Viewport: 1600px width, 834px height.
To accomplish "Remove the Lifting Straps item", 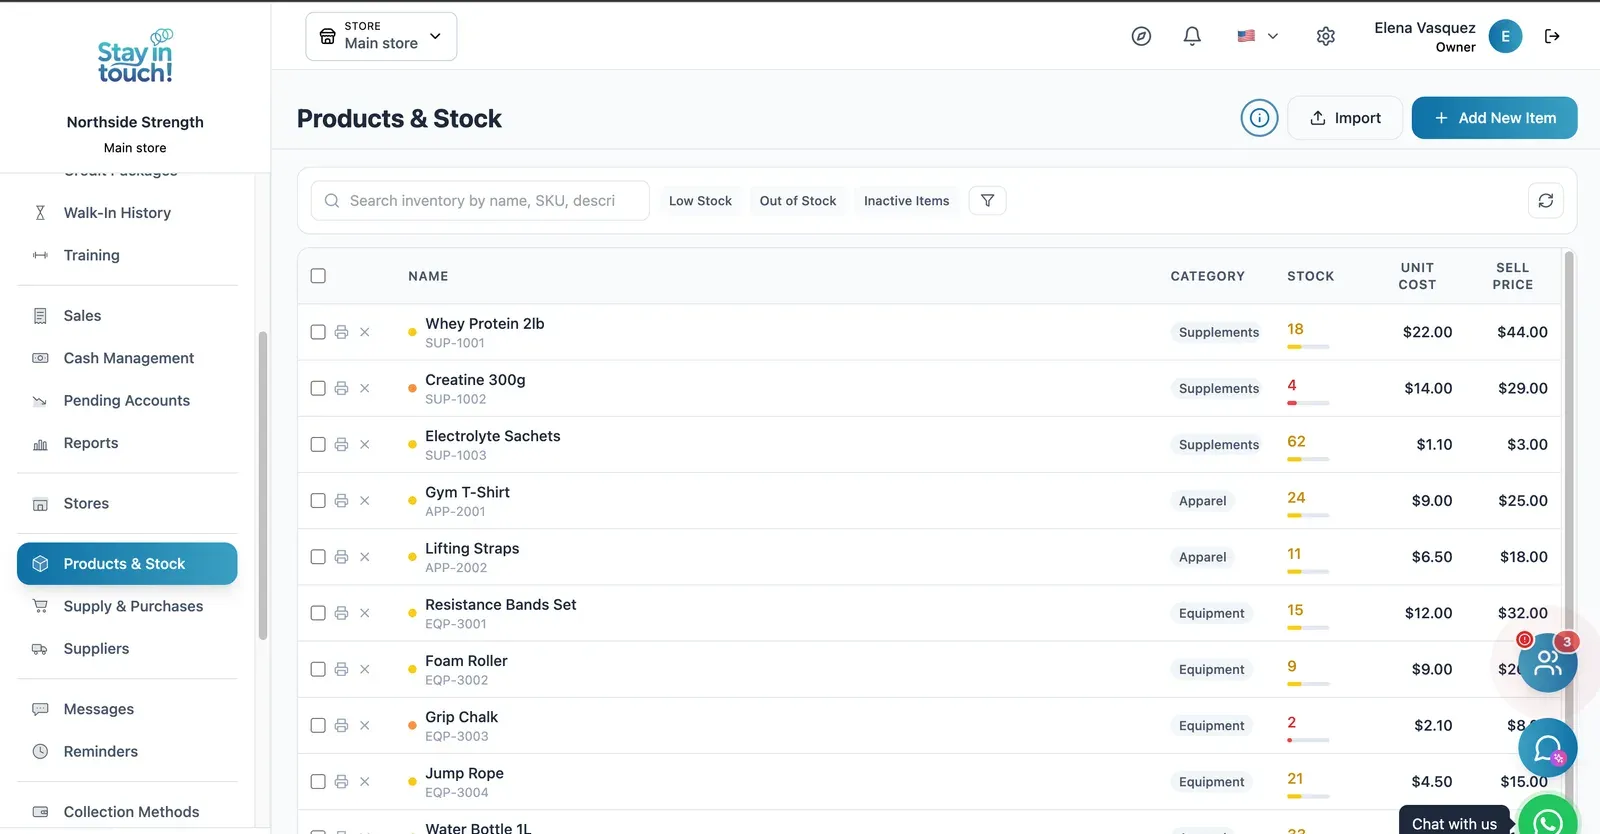I will coord(365,557).
